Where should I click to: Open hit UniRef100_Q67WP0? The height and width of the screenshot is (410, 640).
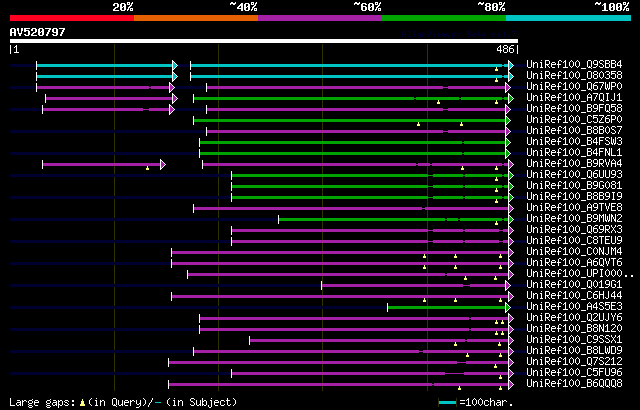pyautogui.click(x=574, y=86)
